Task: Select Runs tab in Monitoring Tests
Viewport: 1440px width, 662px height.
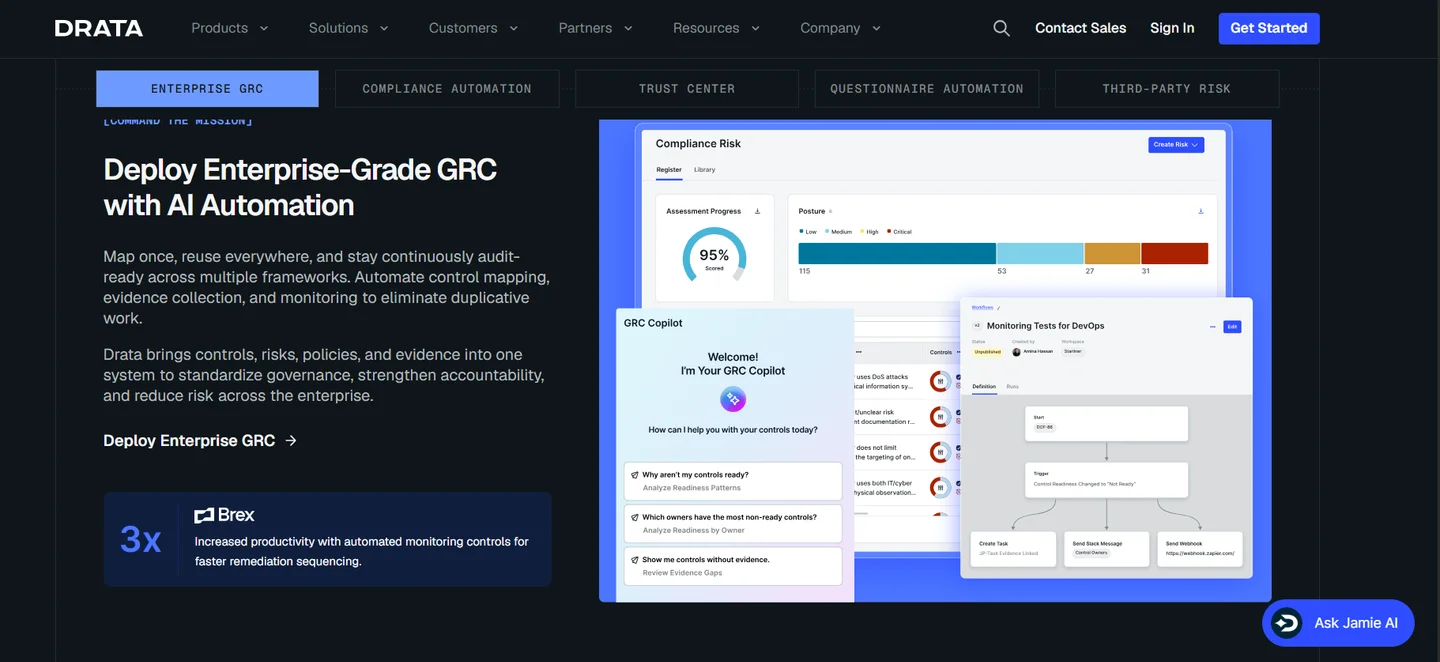Action: coord(1012,386)
